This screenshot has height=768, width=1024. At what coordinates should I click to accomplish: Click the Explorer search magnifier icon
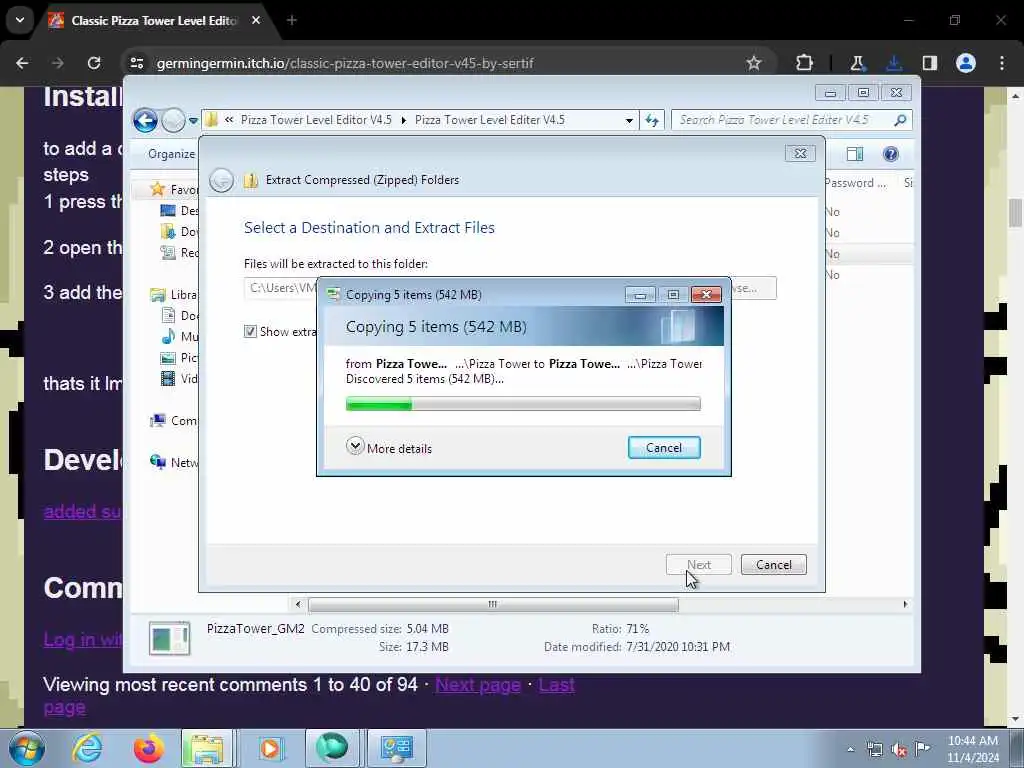point(900,120)
